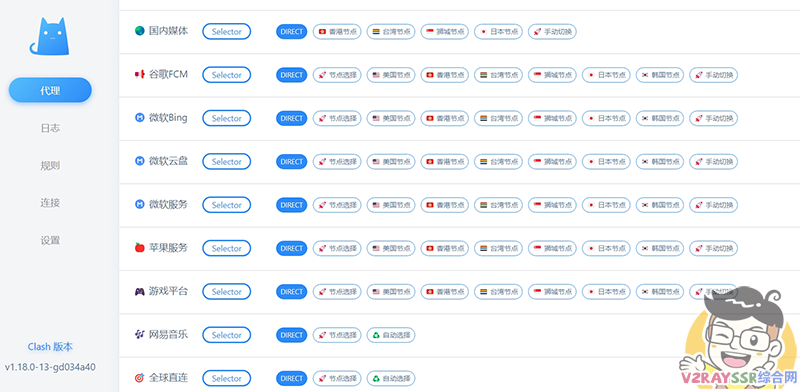Select 美国节点 for 苹果服务

pyautogui.click(x=391, y=249)
